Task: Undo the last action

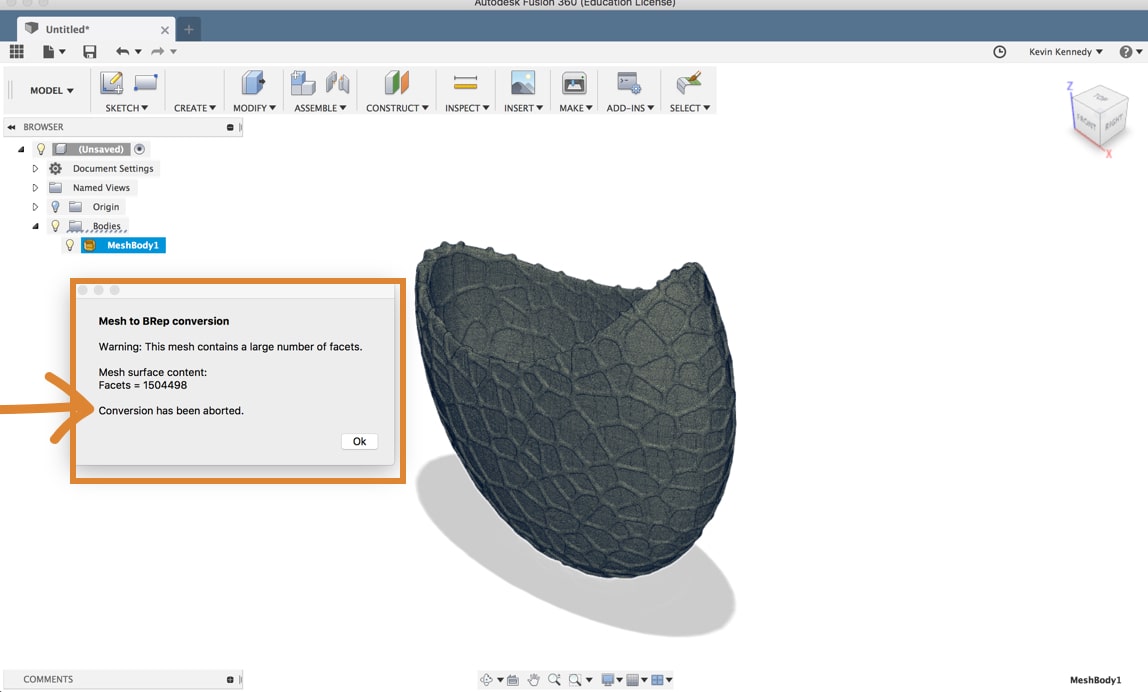Action: pos(122,51)
